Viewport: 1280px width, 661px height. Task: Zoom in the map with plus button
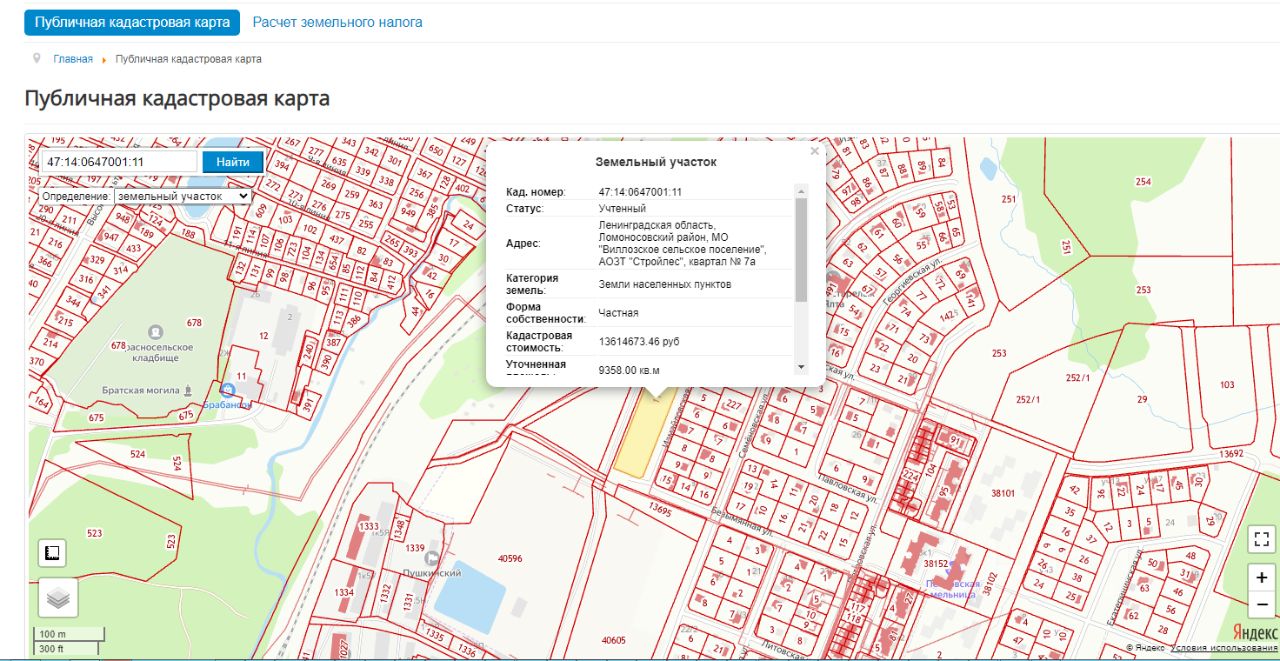tap(1262, 578)
